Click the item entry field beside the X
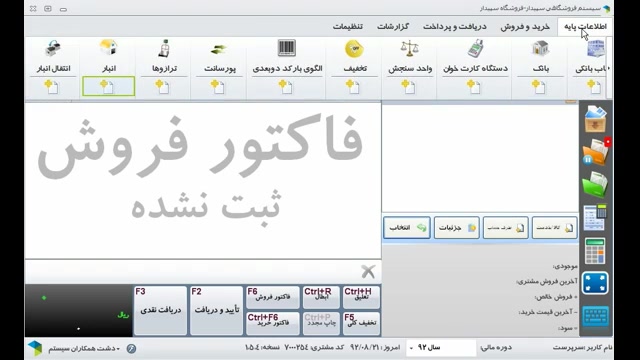This screenshot has width=640, height=360. 192,272
